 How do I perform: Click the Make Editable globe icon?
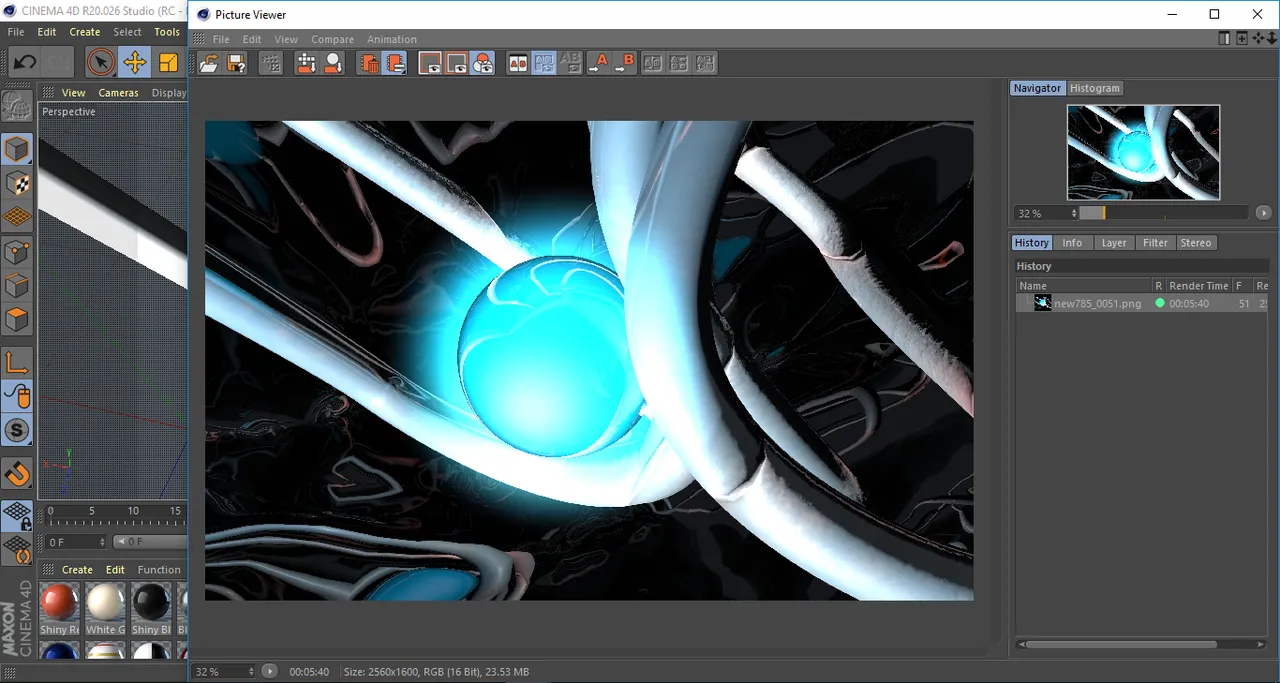17,107
